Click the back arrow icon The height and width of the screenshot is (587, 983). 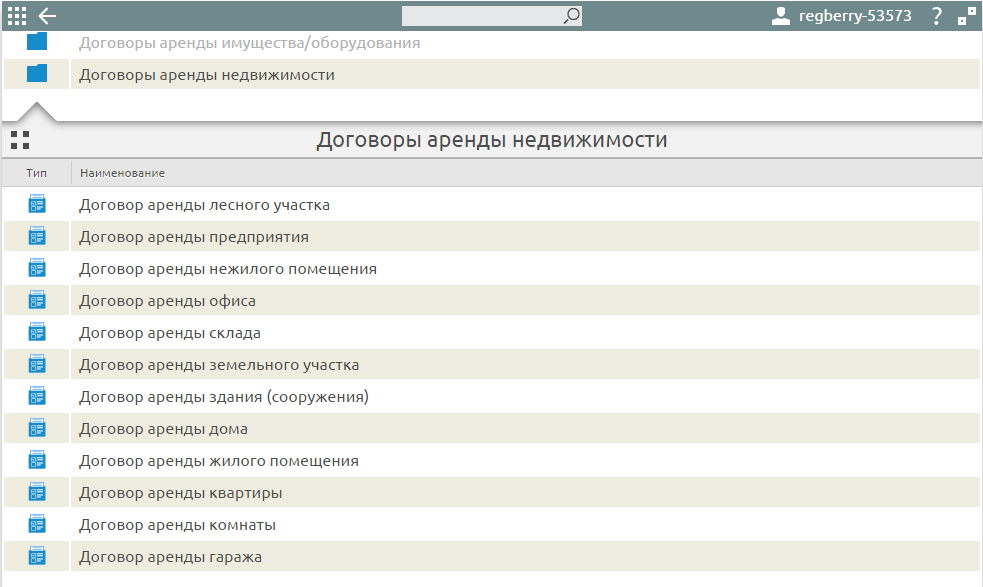(x=47, y=15)
